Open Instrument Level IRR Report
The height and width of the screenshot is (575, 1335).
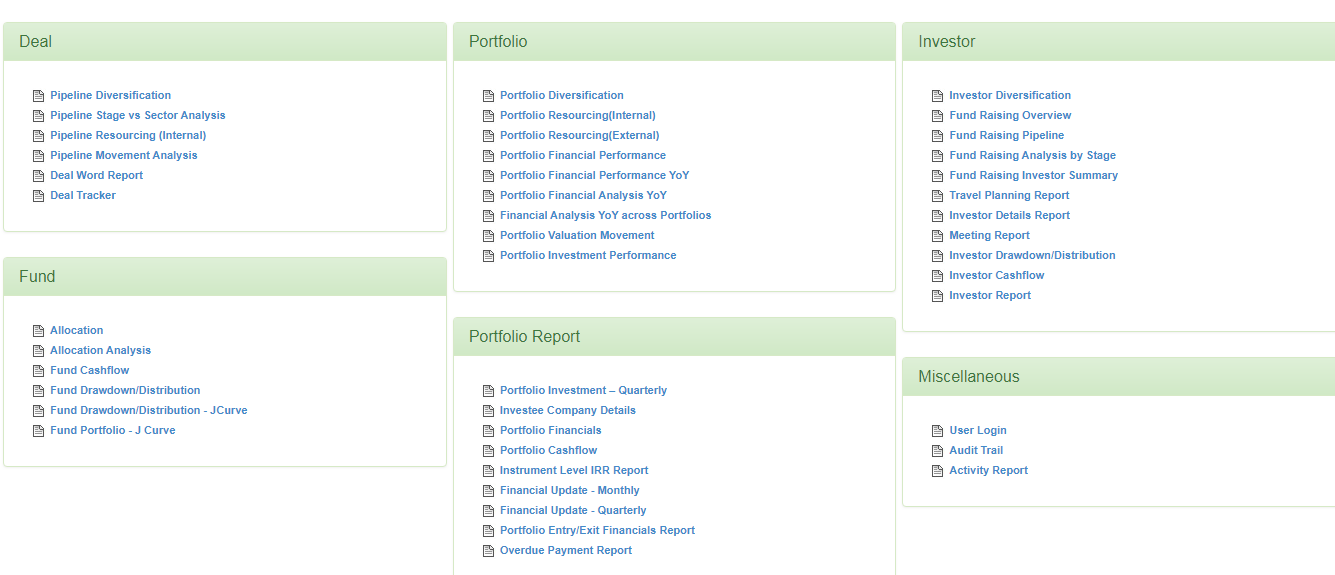[574, 470]
